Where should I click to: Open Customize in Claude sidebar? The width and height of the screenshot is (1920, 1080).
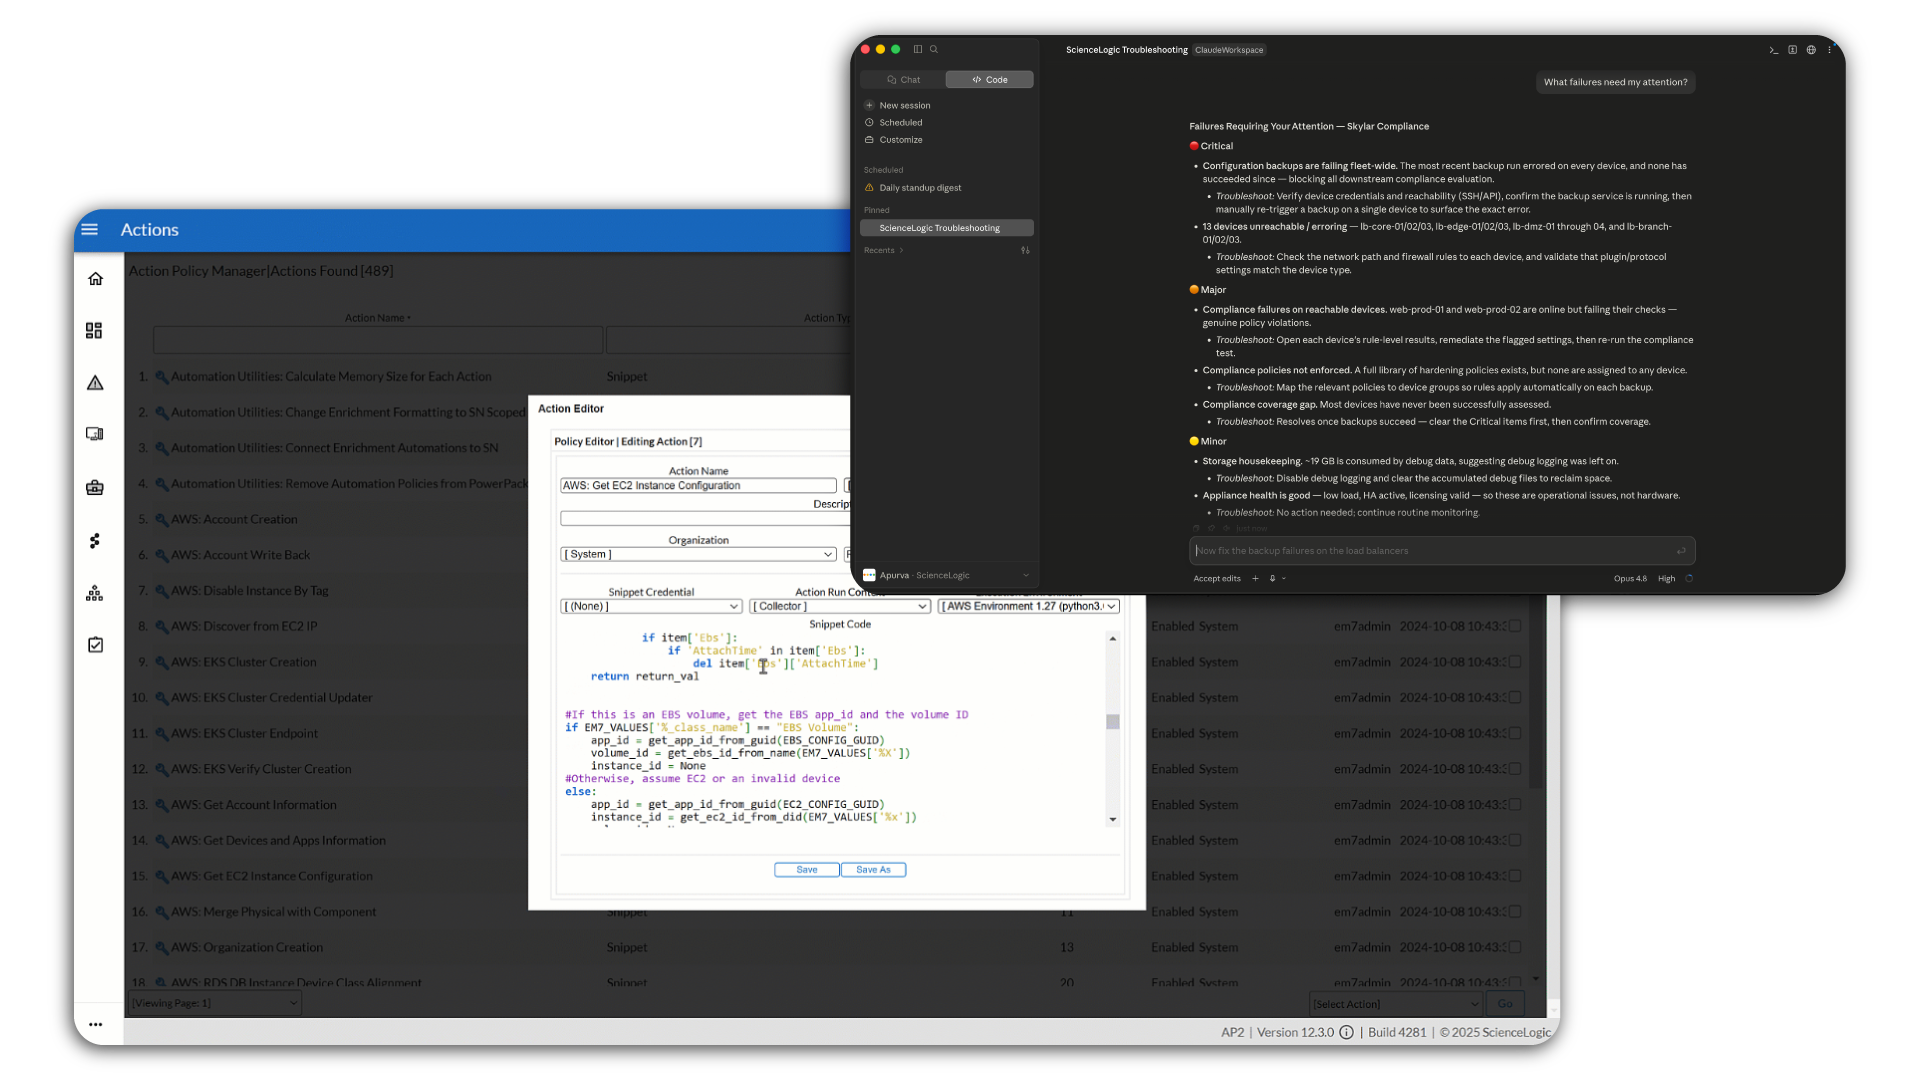[x=901, y=140]
